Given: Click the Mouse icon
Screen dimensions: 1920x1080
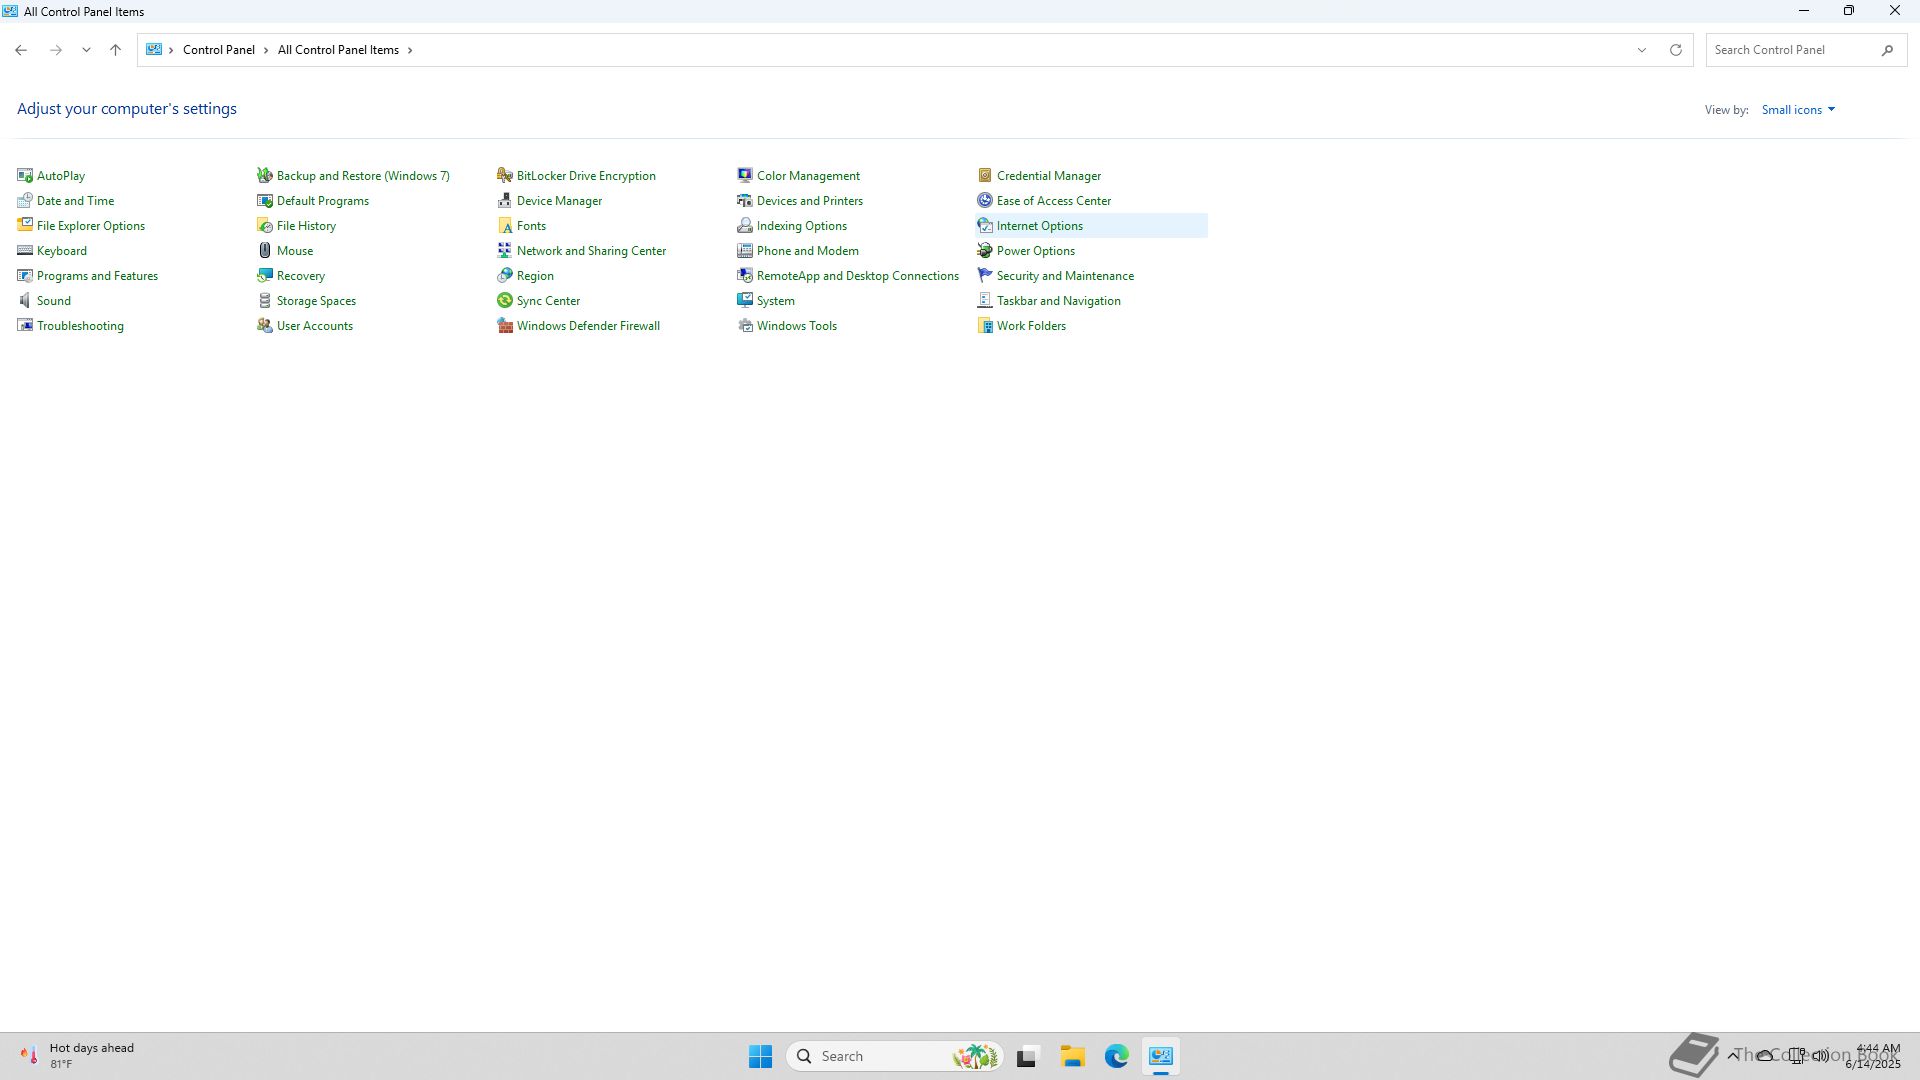Looking at the screenshot, I should pos(265,251).
